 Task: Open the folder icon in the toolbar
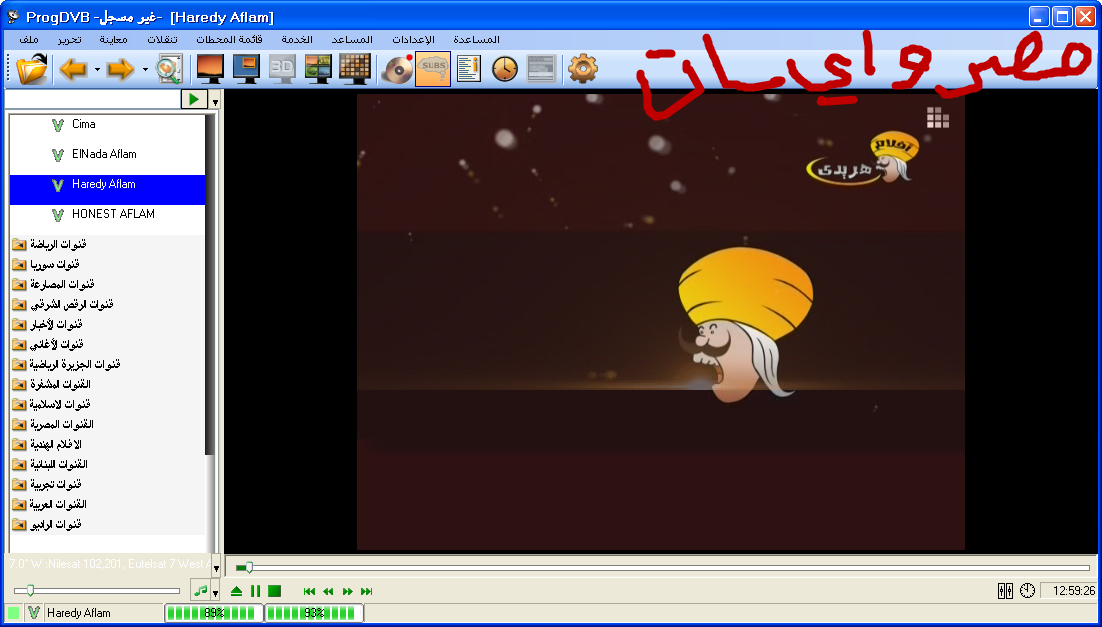(32, 69)
